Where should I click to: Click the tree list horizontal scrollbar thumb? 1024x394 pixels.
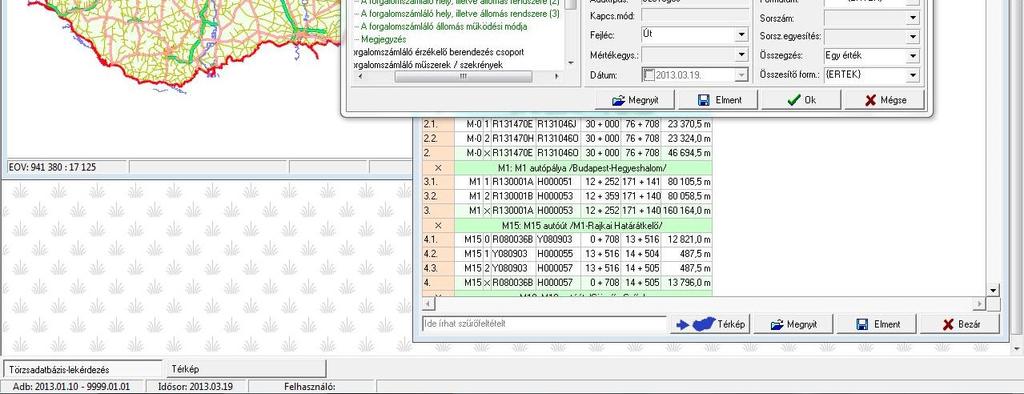pyautogui.click(x=463, y=76)
